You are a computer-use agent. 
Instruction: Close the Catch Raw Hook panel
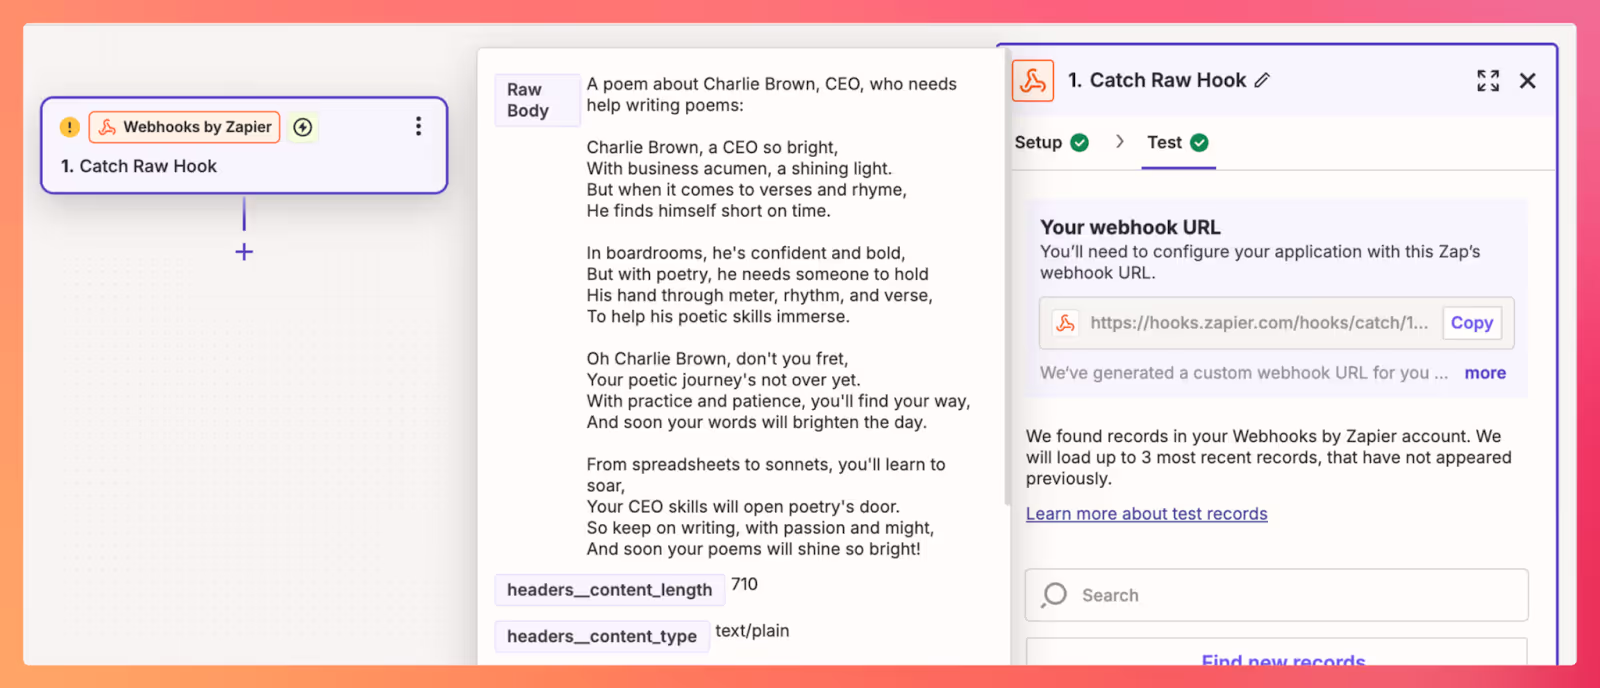[1527, 81]
